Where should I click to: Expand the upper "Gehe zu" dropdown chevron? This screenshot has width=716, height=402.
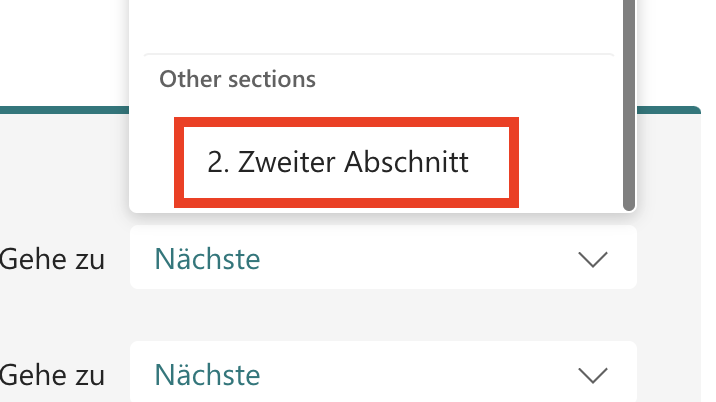tap(593, 260)
